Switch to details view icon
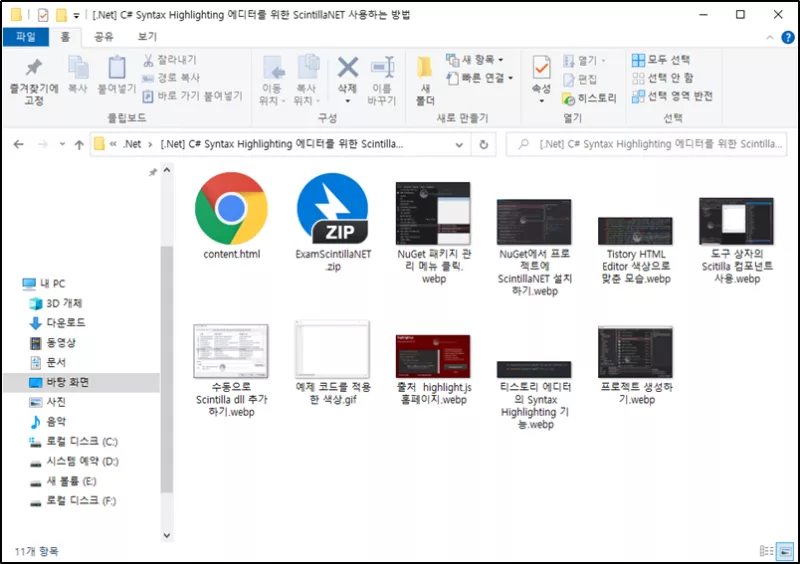The image size is (800, 564). 766,551
